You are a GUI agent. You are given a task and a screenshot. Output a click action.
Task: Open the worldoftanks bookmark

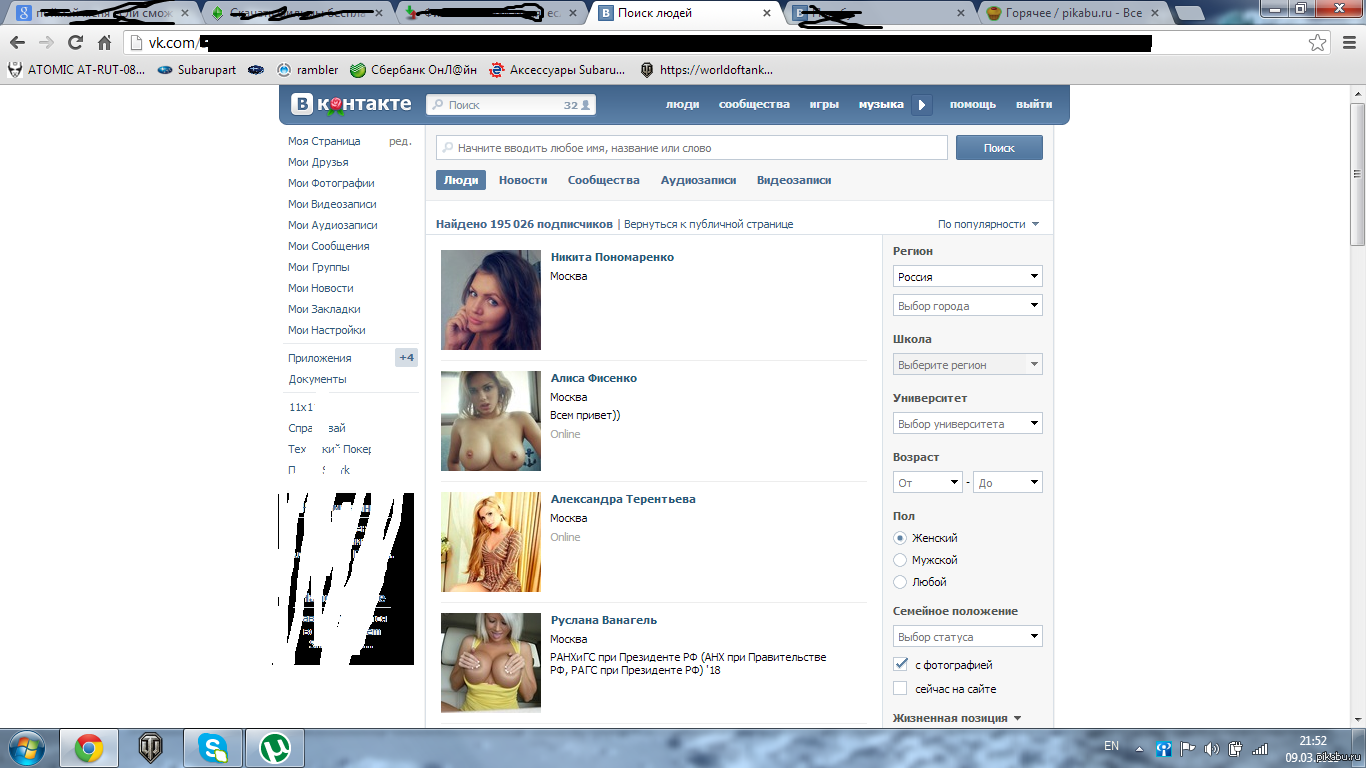click(x=706, y=70)
